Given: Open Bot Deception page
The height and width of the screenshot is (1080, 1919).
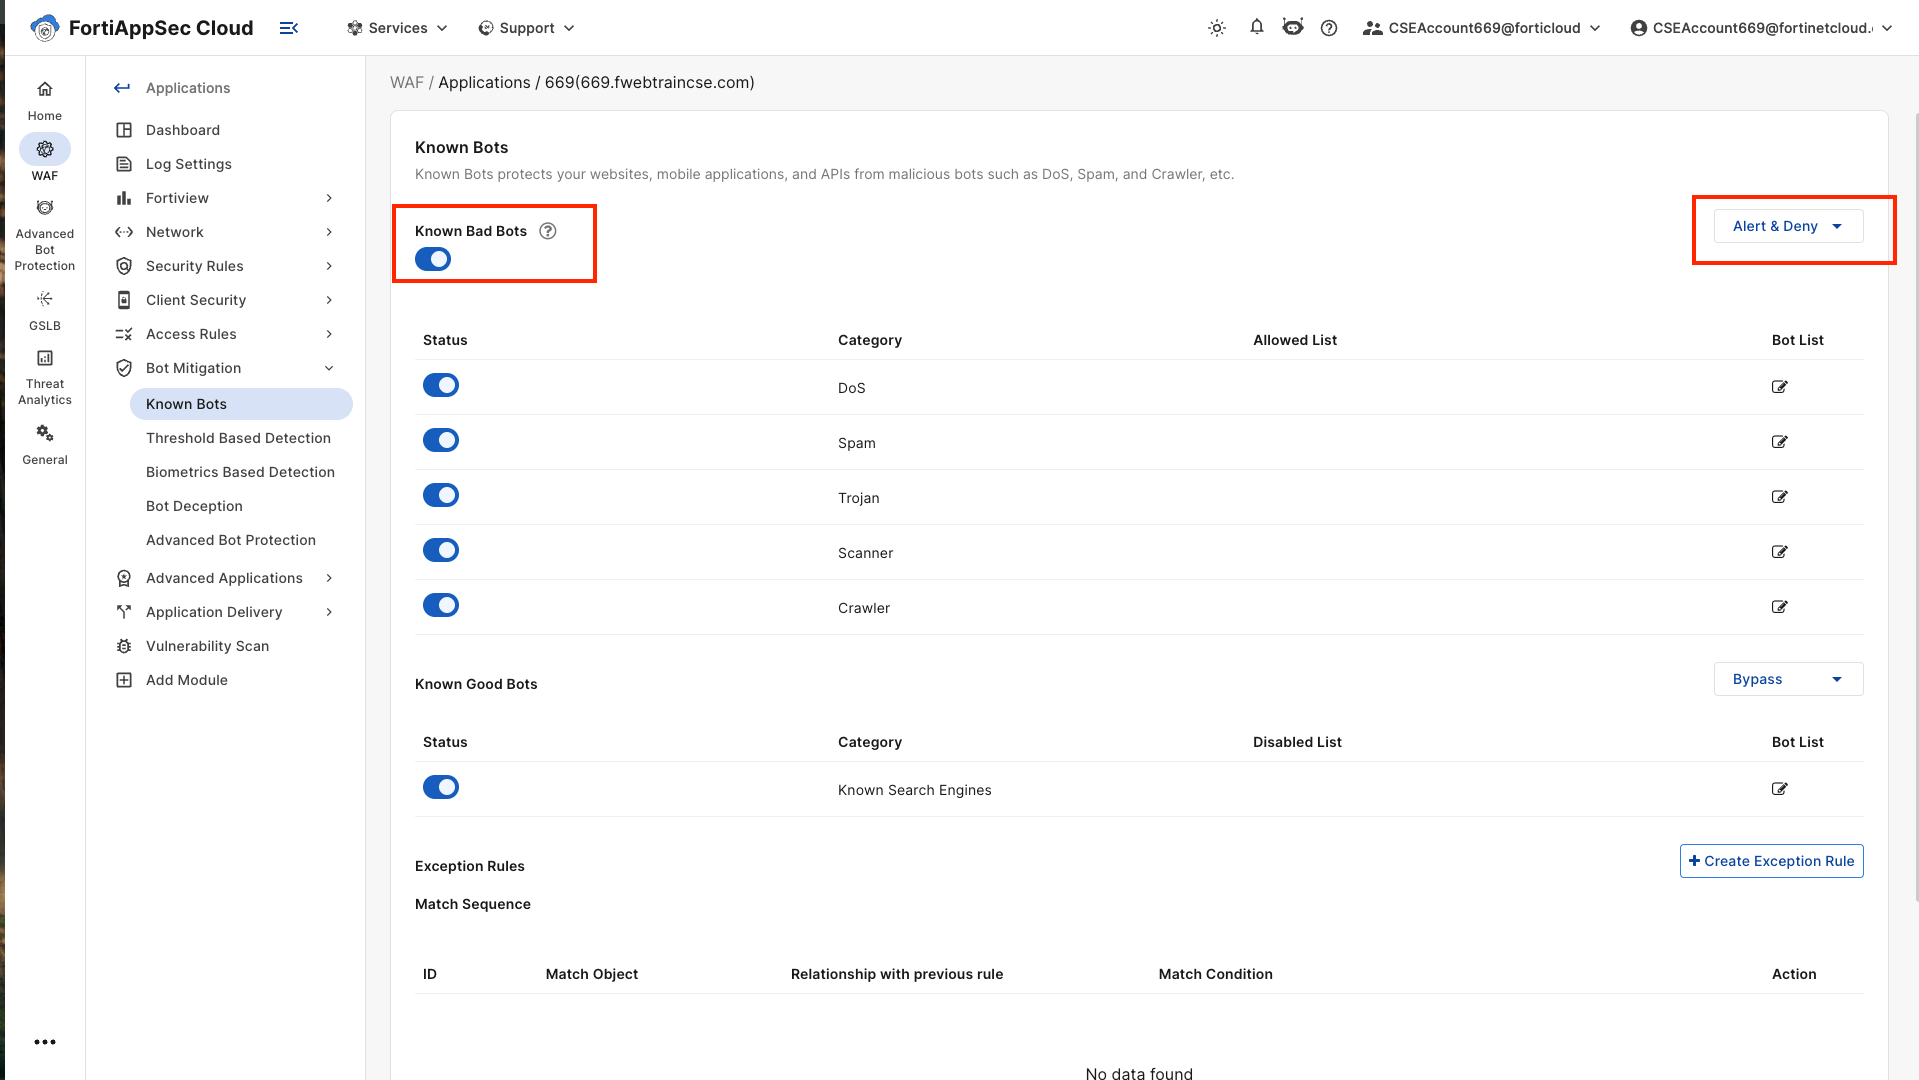Looking at the screenshot, I should click(x=194, y=506).
